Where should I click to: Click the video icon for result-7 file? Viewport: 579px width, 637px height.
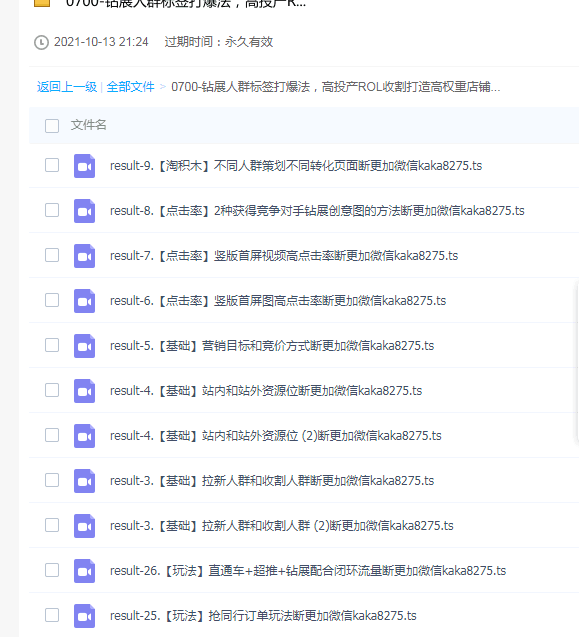point(85,256)
